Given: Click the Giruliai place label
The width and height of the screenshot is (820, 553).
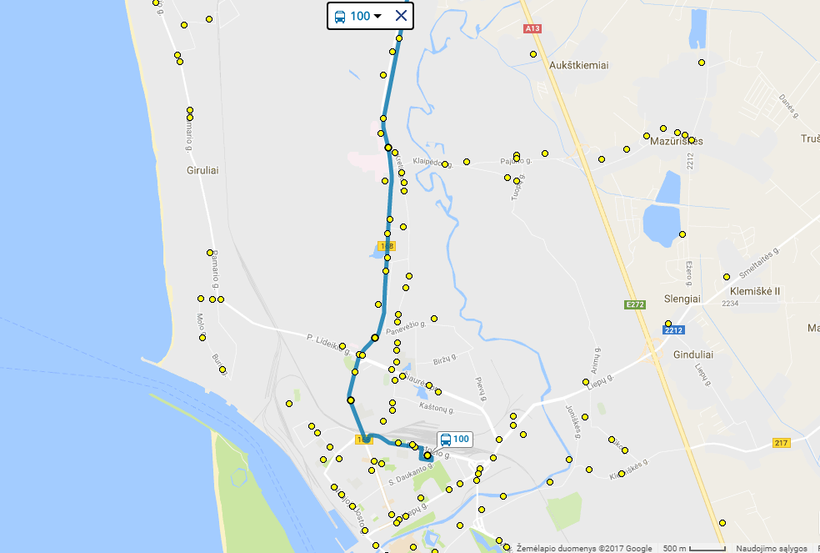Looking at the screenshot, I should [x=202, y=171].
